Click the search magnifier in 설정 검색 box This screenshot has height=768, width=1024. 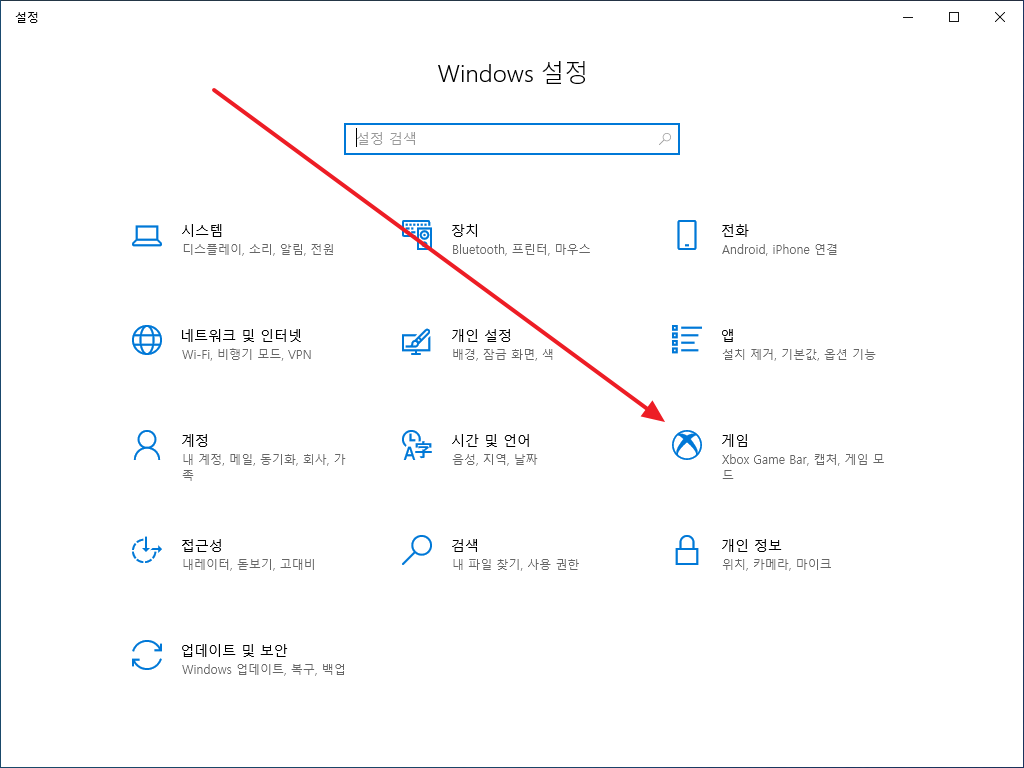click(x=665, y=138)
